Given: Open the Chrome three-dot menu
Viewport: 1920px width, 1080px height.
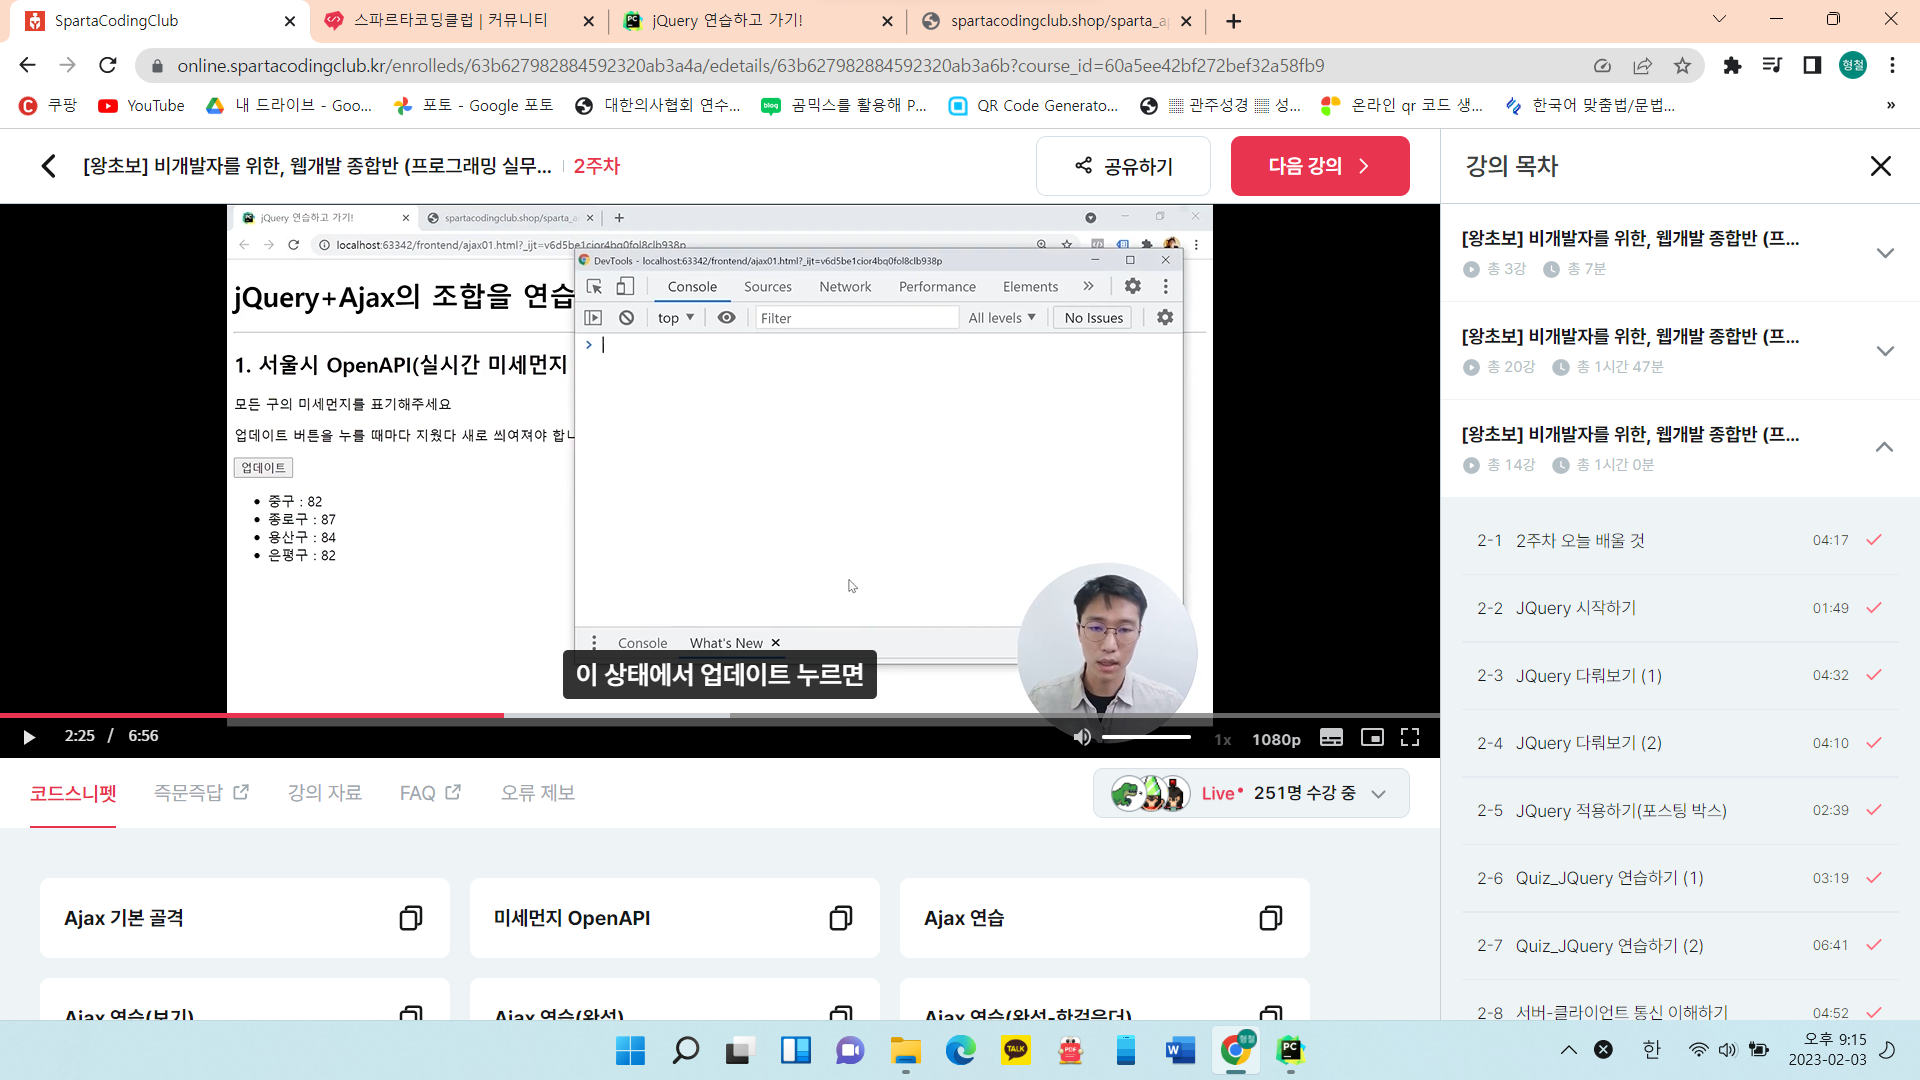Looking at the screenshot, I should pyautogui.click(x=1892, y=66).
